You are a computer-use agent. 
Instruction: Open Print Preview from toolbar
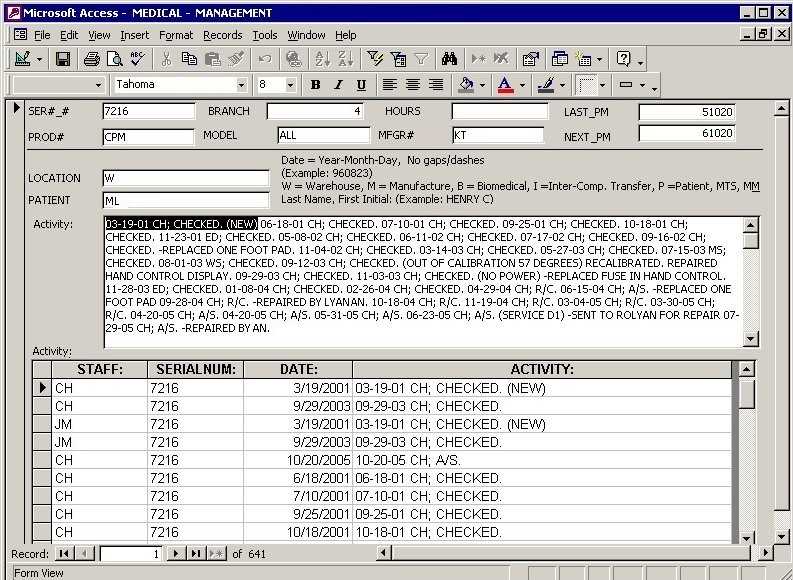pyautogui.click(x=115, y=59)
